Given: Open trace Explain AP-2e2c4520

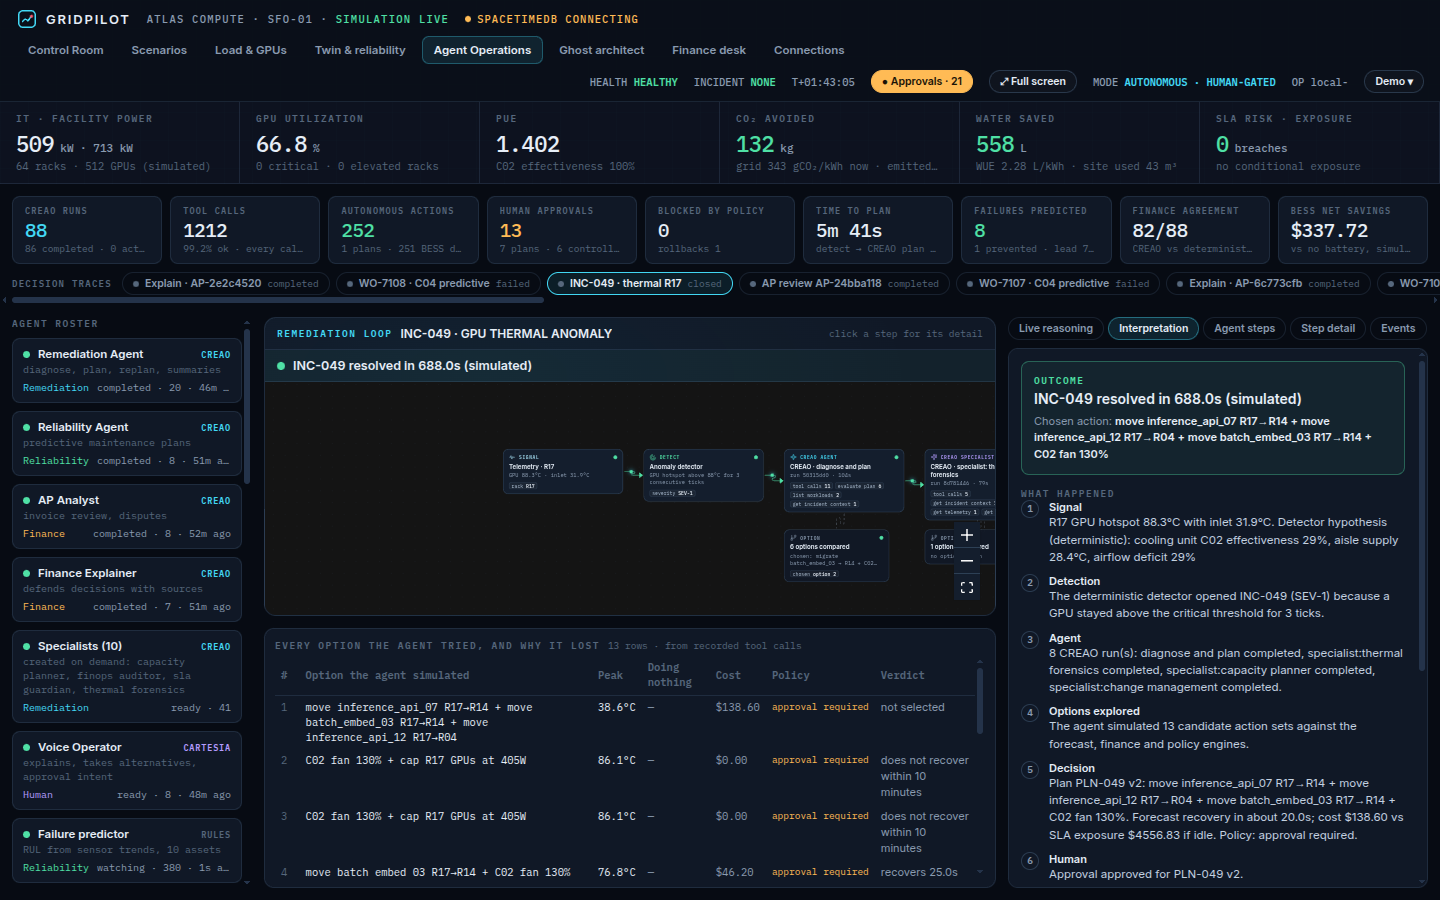Looking at the screenshot, I should point(226,284).
